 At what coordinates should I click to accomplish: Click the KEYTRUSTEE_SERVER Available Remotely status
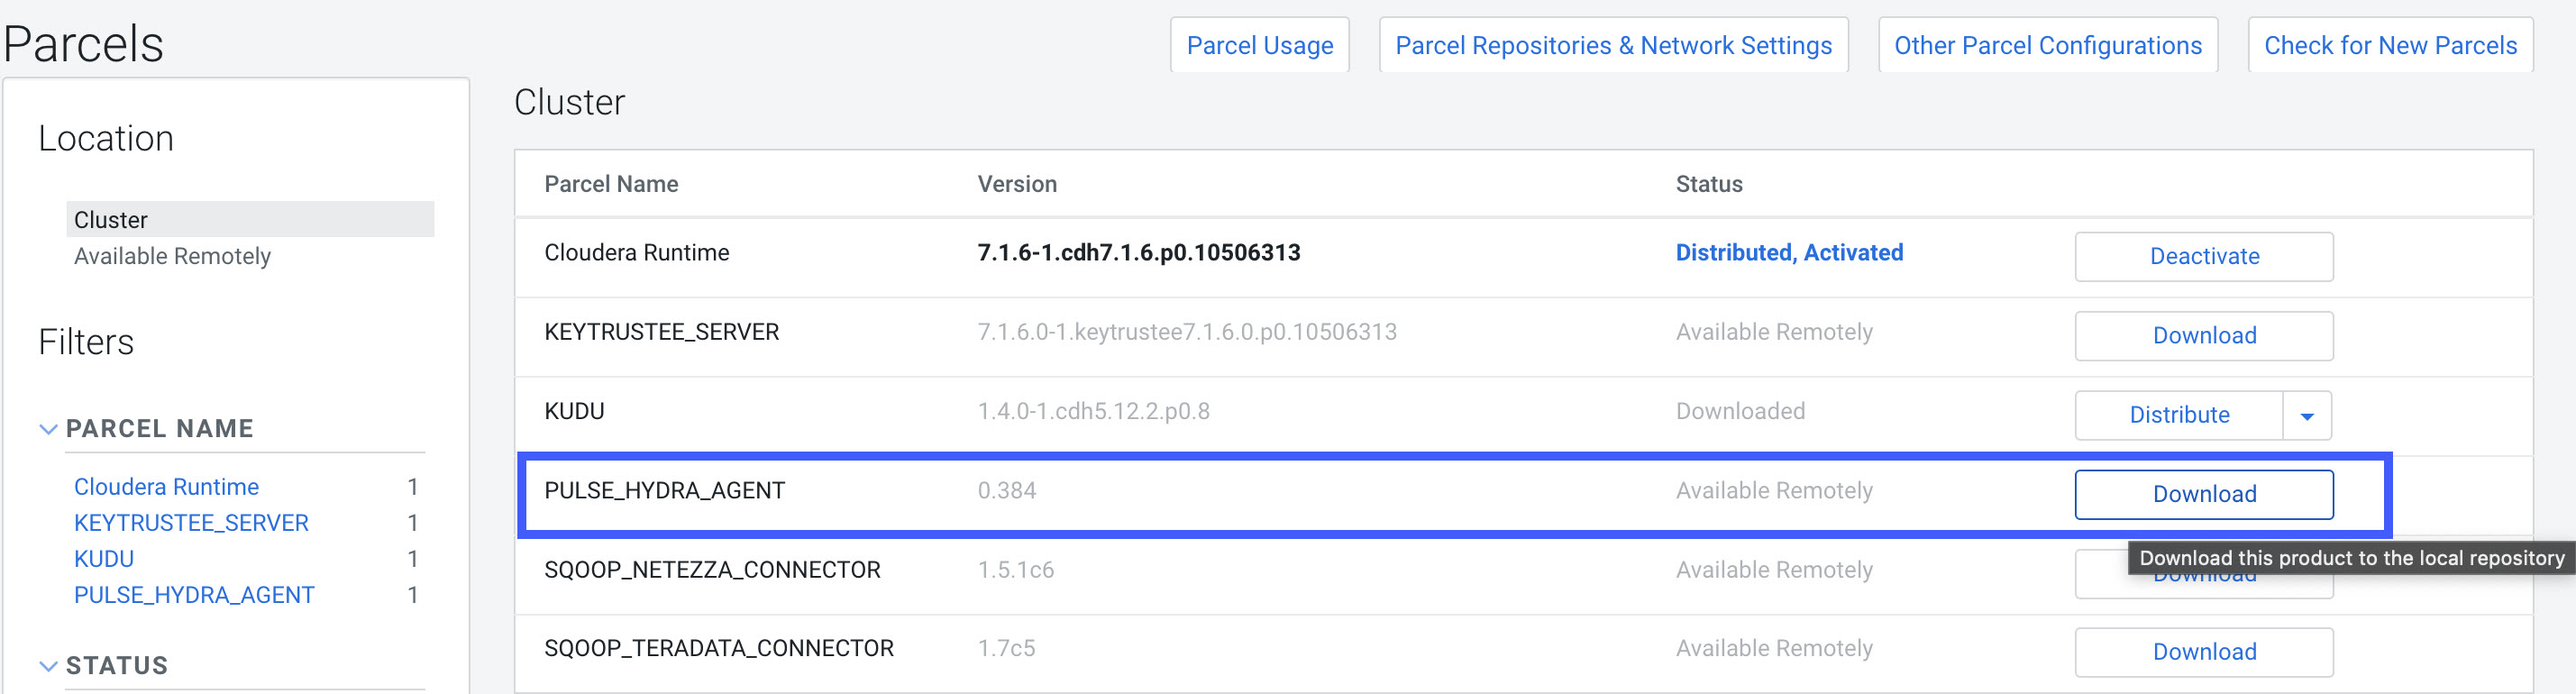1774,332
